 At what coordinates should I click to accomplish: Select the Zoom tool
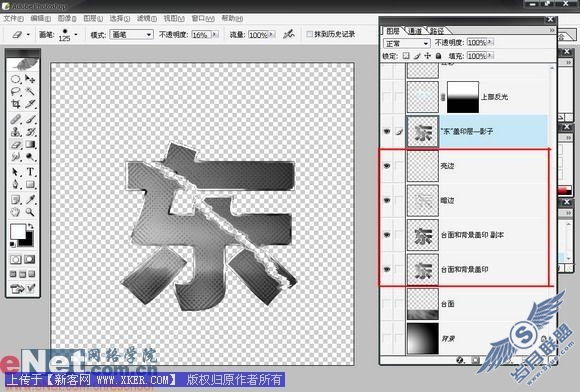[x=30, y=212]
